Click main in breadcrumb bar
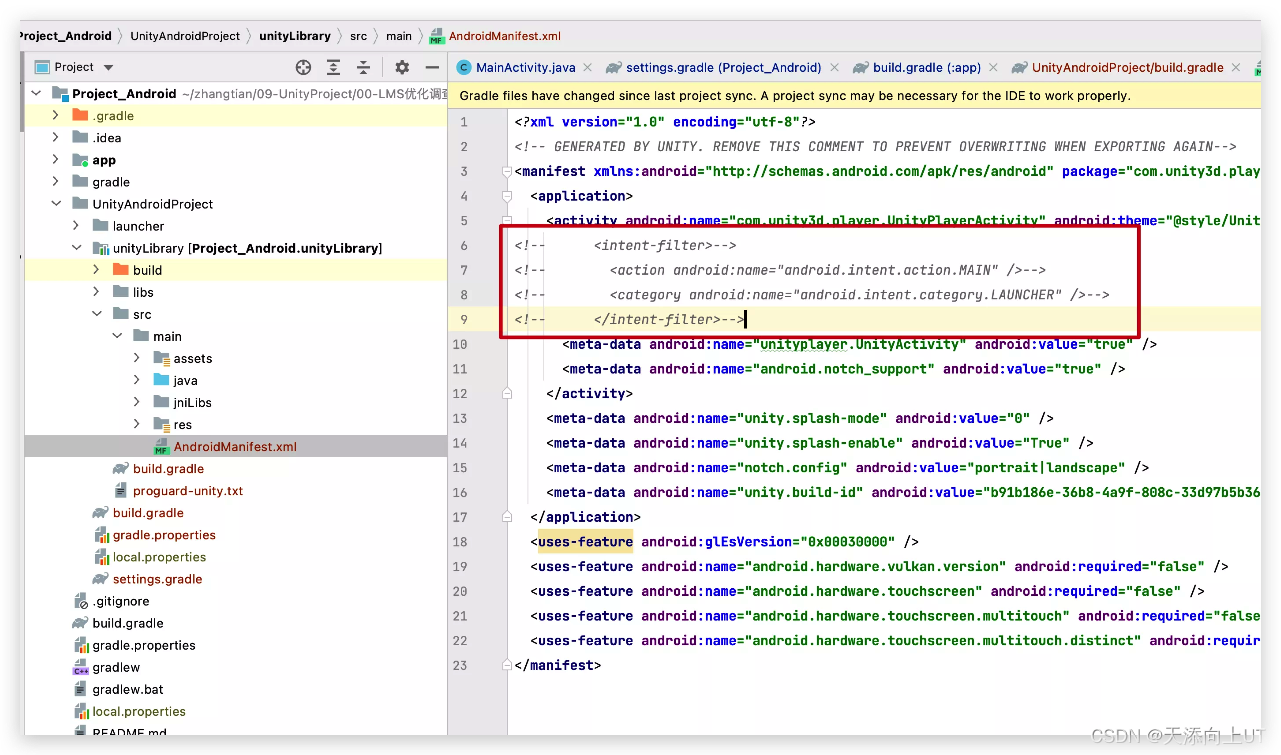Viewport: 1281px width, 755px height. pos(399,36)
